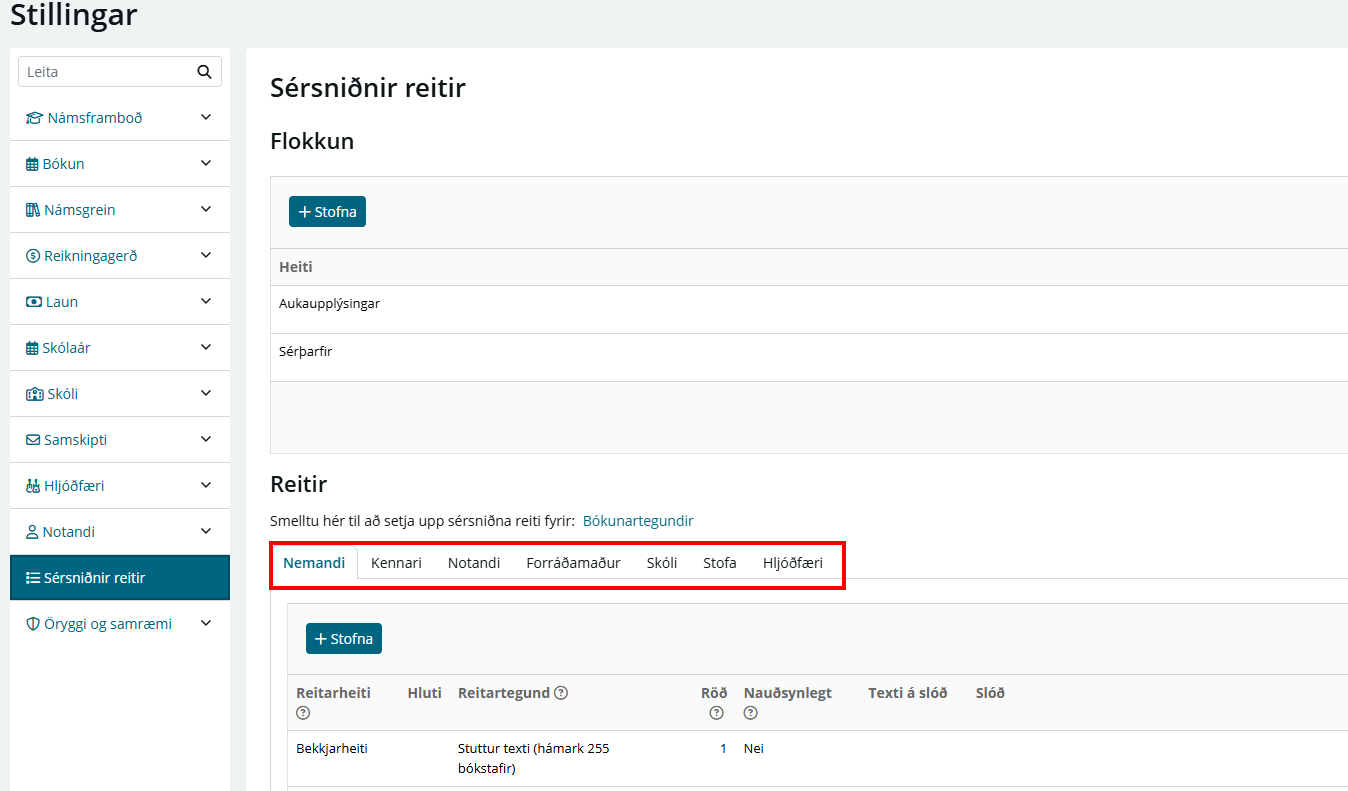
Task: Click Stofna button under Flokkun
Action: [327, 212]
